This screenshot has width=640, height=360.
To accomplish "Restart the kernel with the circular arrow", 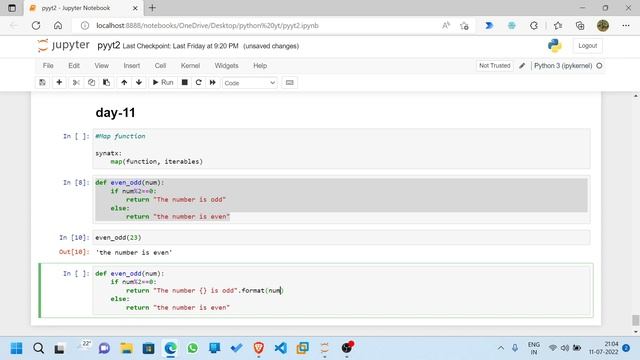I will point(198,82).
